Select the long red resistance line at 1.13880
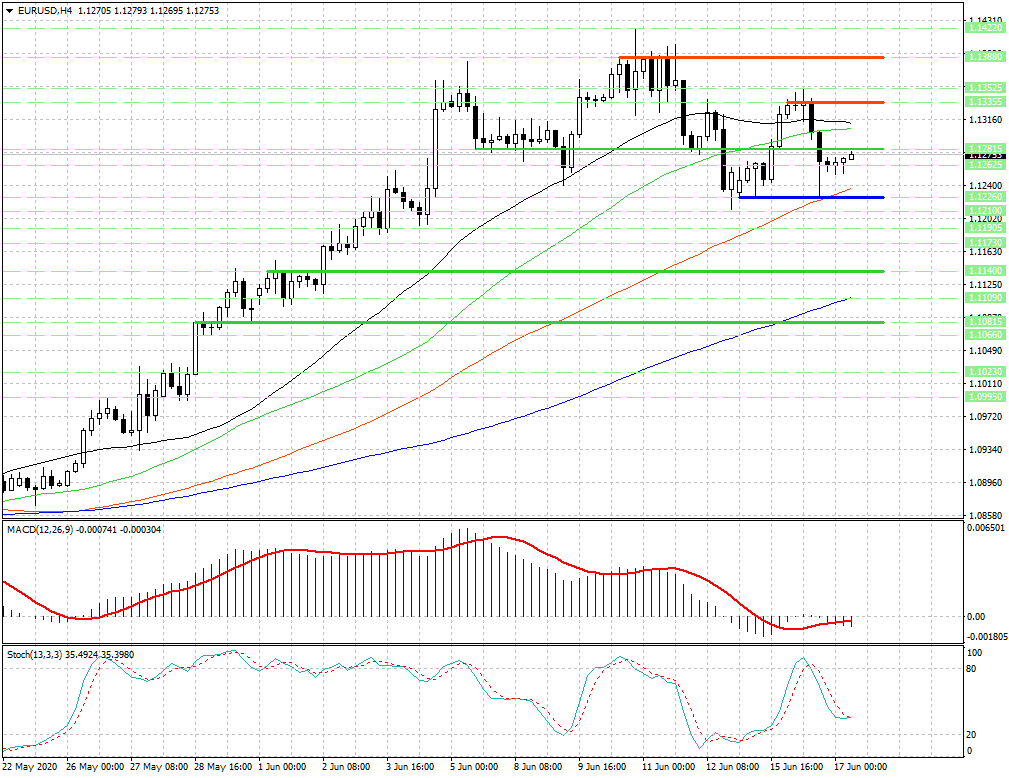 pos(751,57)
